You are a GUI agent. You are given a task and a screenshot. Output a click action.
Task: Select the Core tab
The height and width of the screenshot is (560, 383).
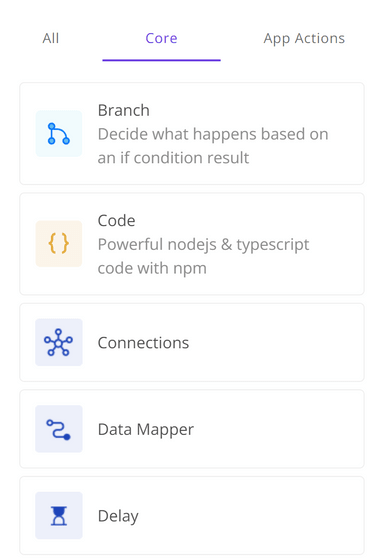click(x=161, y=38)
